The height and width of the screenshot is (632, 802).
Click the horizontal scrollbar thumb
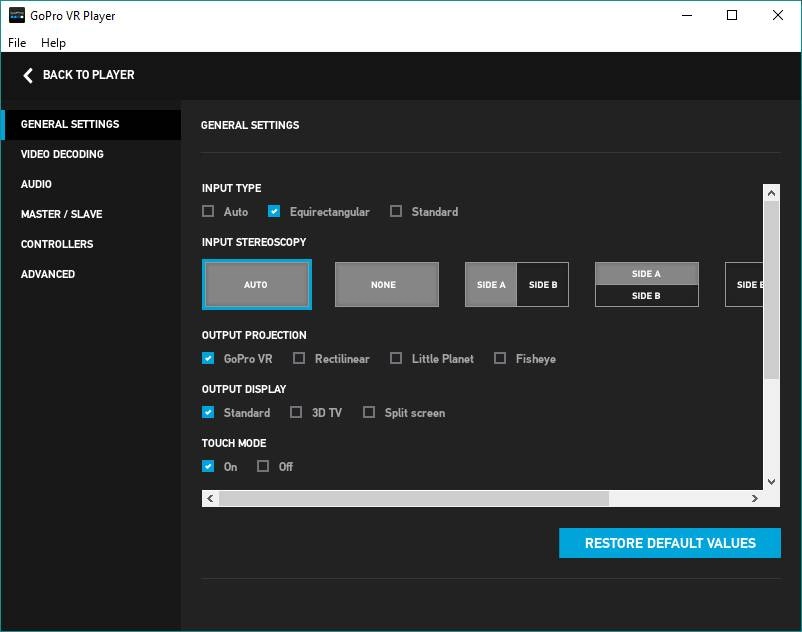(x=414, y=499)
